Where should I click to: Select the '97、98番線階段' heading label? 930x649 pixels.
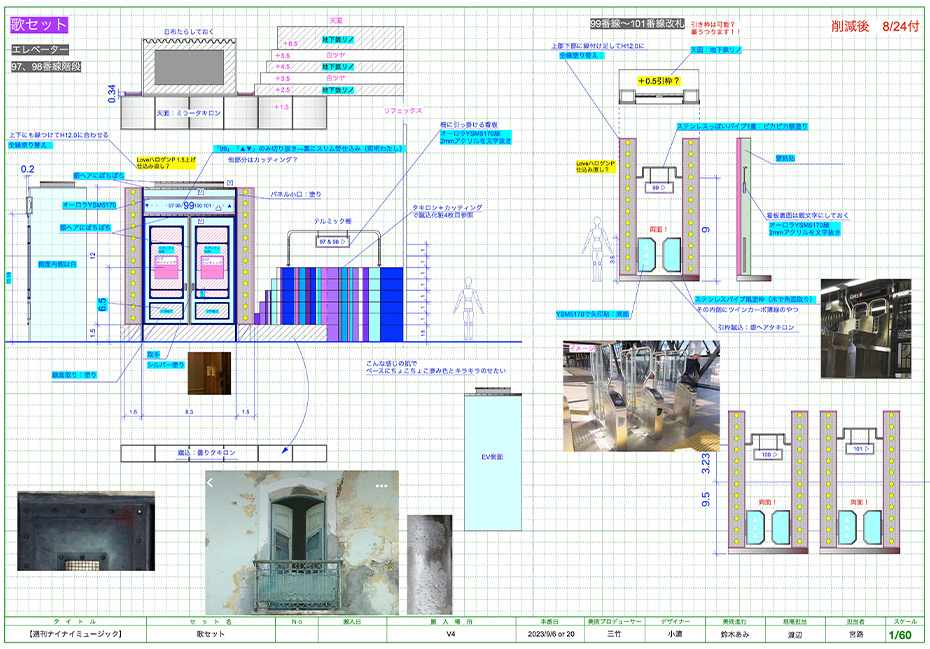46,66
